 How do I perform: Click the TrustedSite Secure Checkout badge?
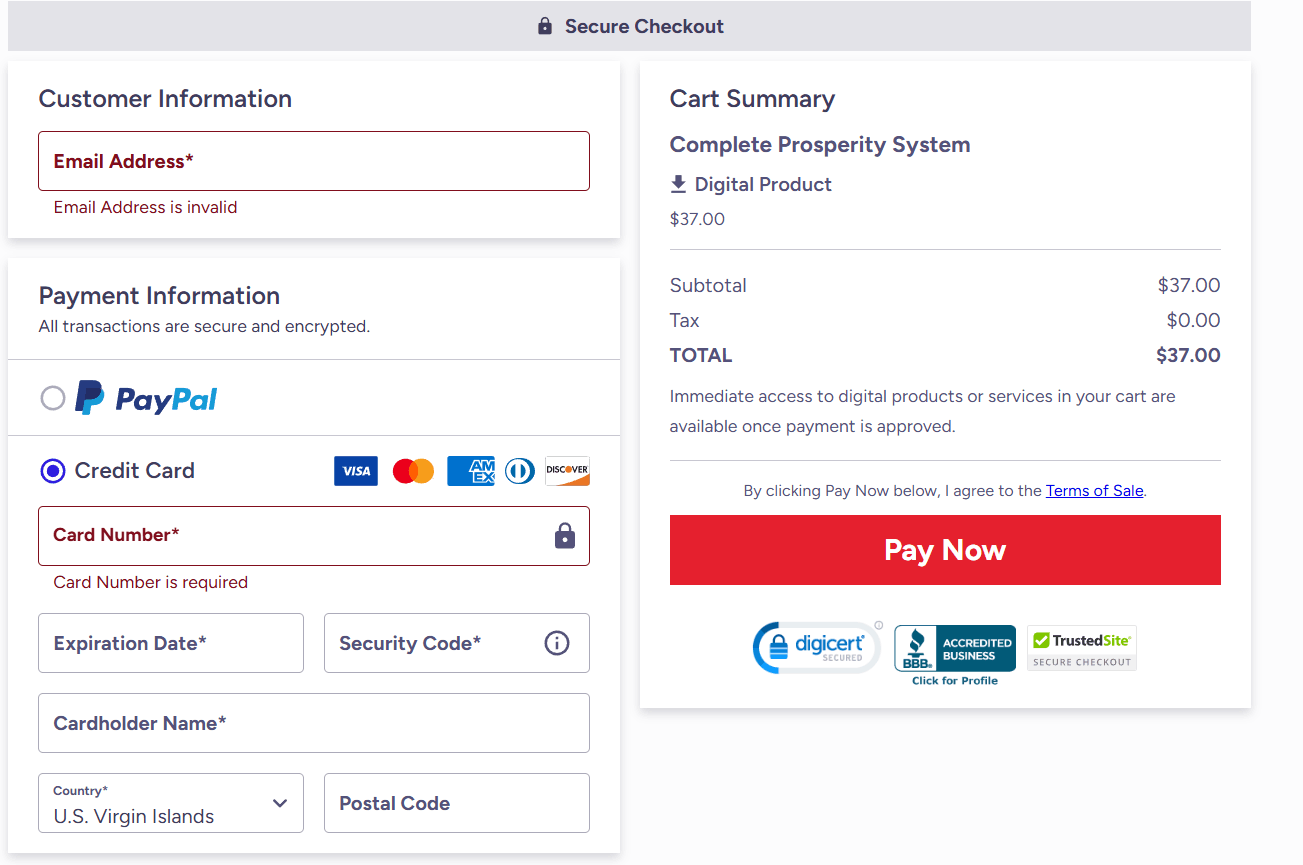(x=1082, y=648)
